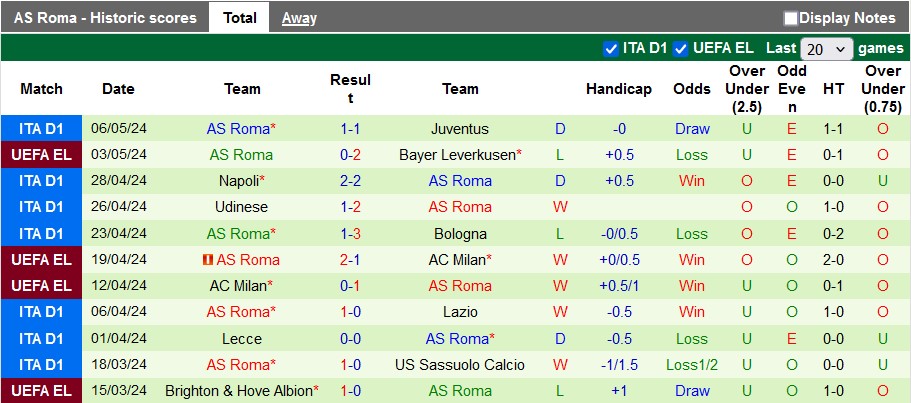Click the UEFA EL badge for 03/05/24 match
The height and width of the screenshot is (403, 911).
[41, 155]
